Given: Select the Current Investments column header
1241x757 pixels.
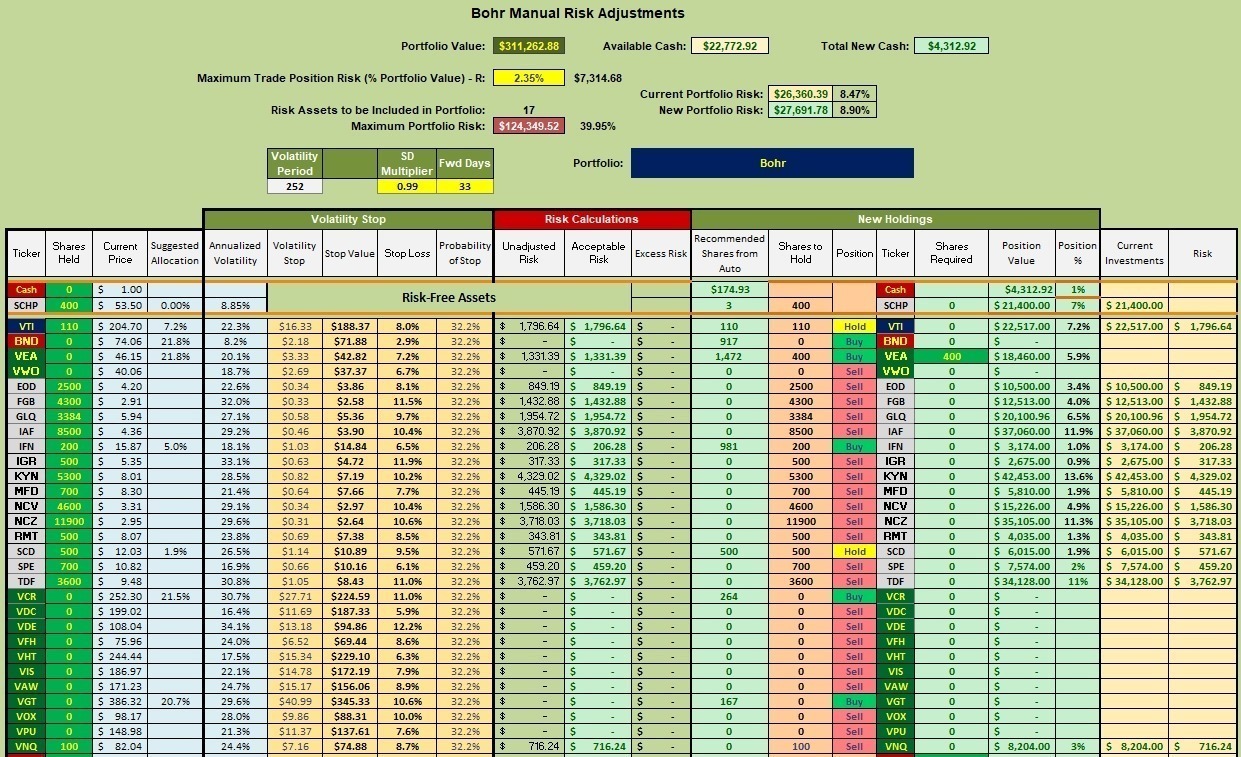Looking at the screenshot, I should pos(1134,253).
